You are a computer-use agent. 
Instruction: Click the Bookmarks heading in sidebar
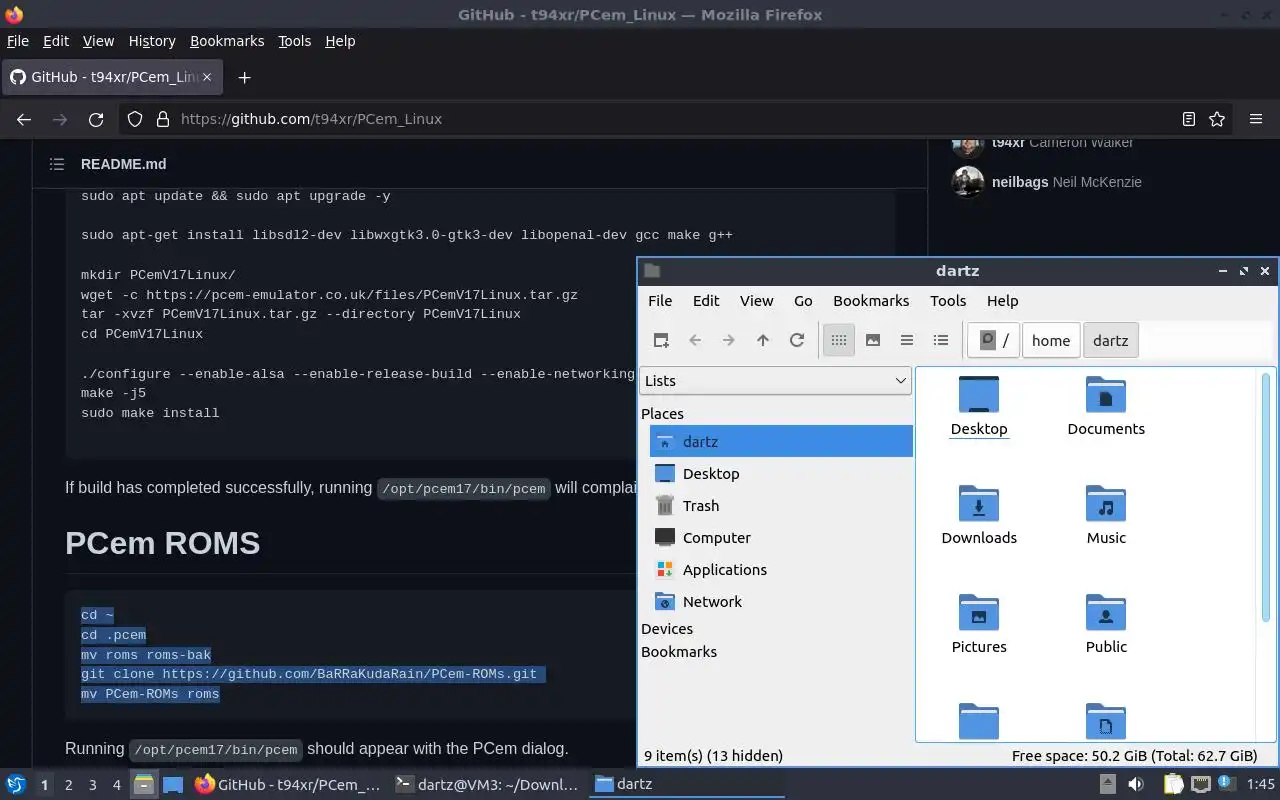coord(679,652)
